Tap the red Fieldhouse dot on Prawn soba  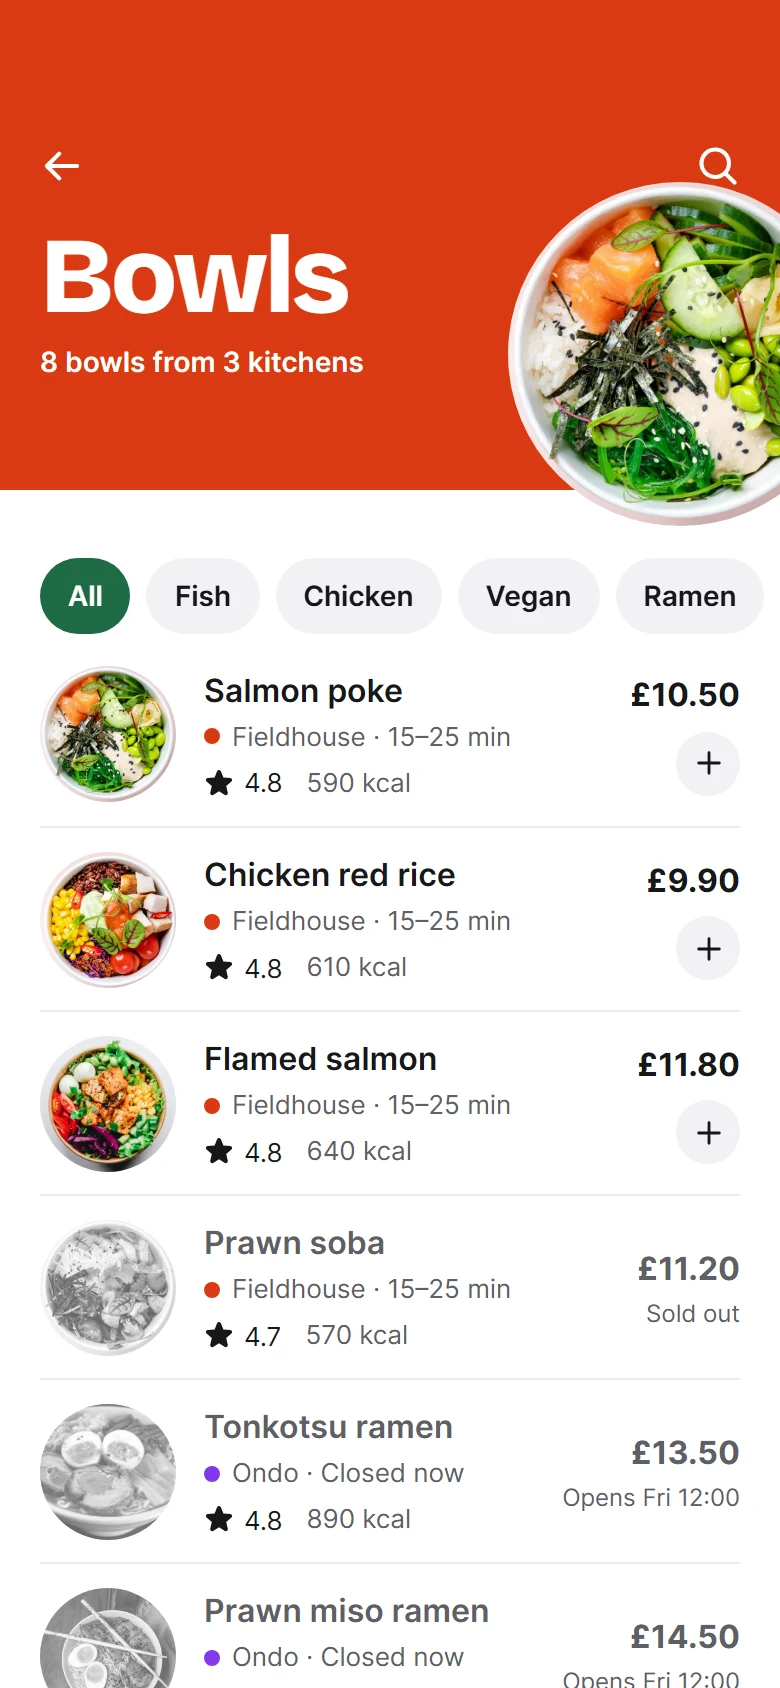coord(212,1290)
